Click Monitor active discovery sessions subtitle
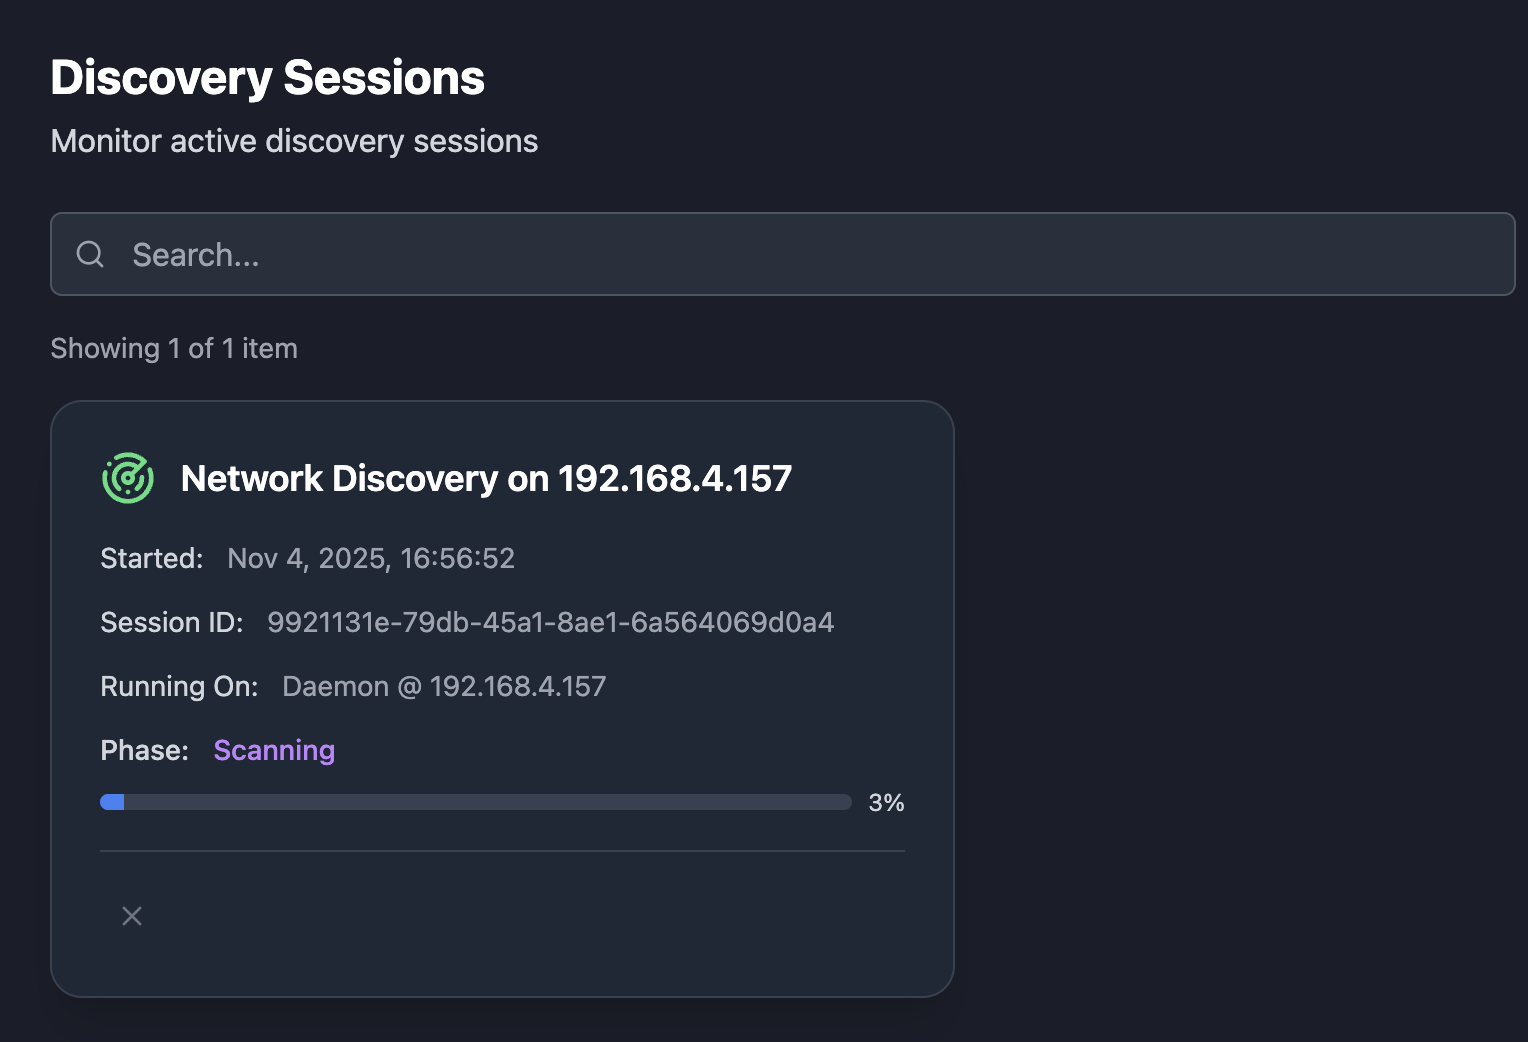This screenshot has width=1528, height=1042. 294,141
